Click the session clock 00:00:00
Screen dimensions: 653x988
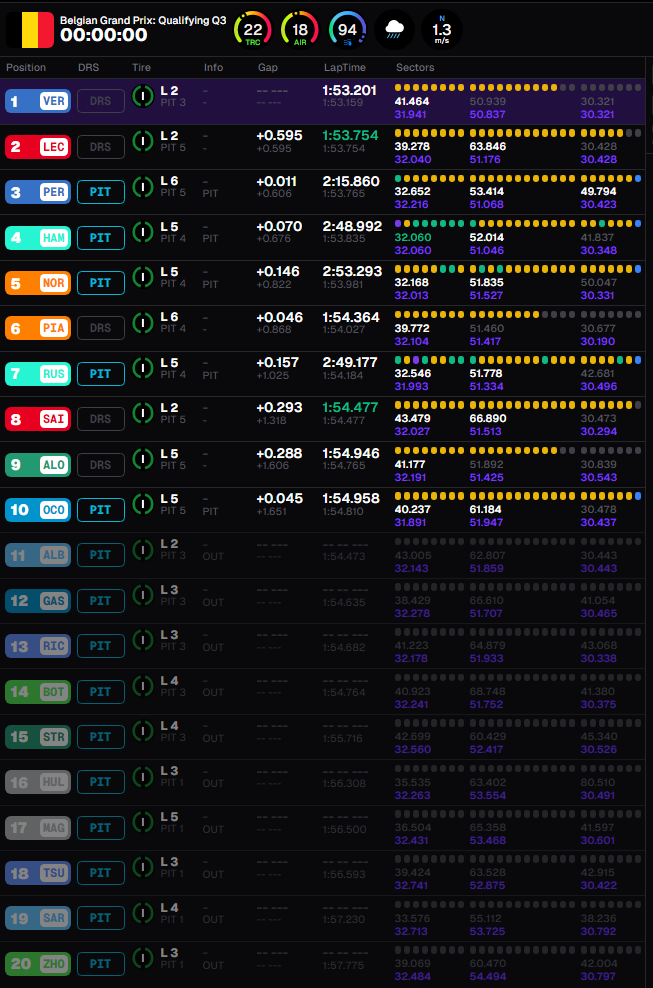pos(104,35)
